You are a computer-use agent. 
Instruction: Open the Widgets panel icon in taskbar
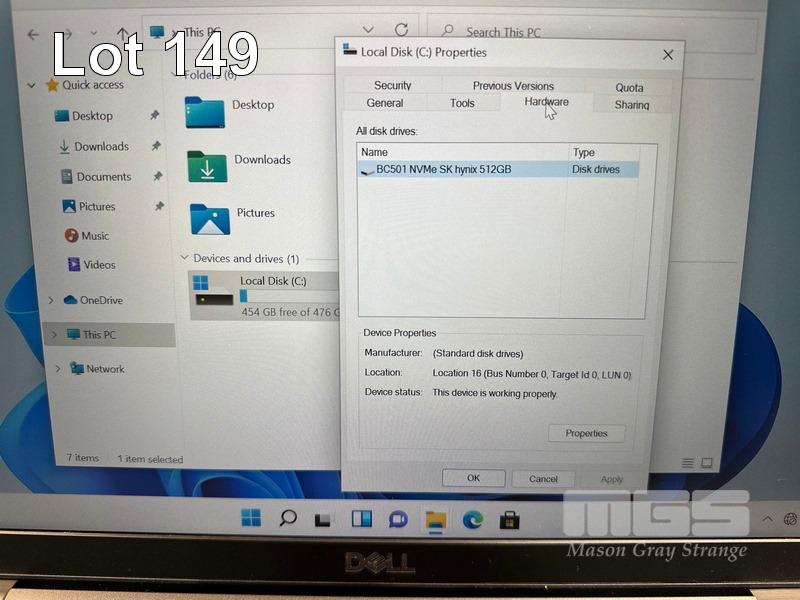(361, 519)
